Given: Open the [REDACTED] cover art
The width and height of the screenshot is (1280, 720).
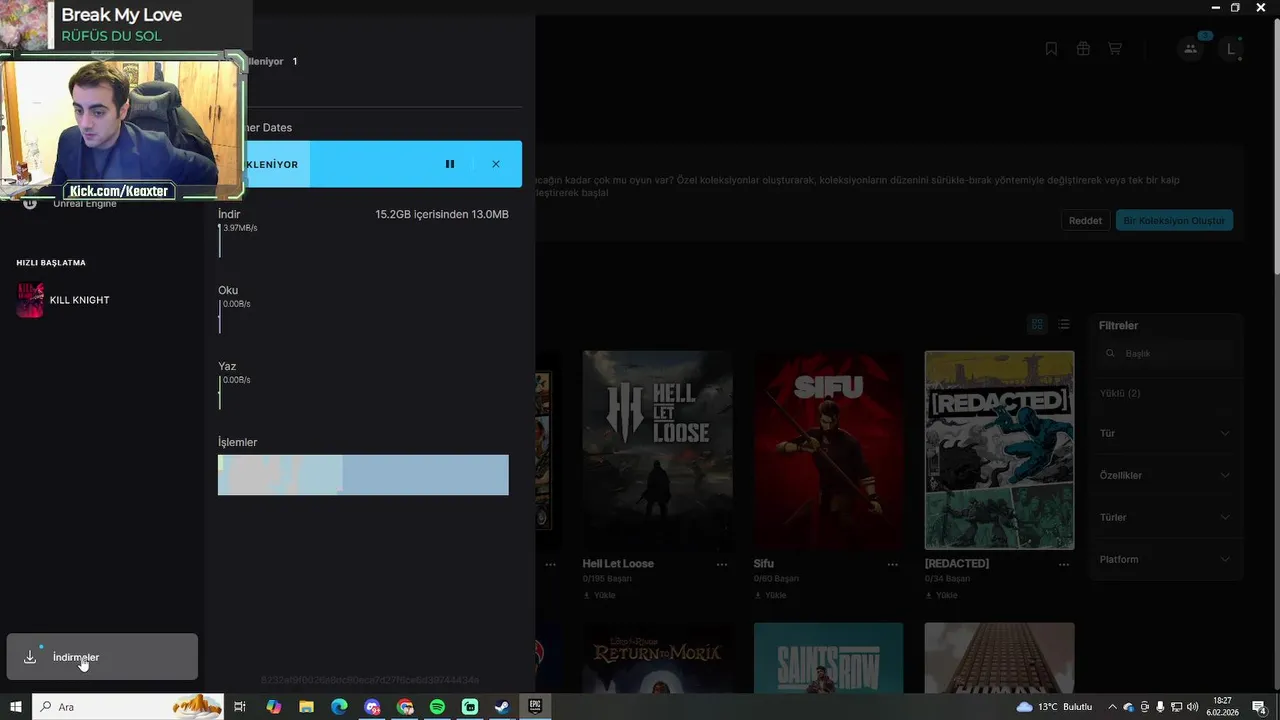Looking at the screenshot, I should coord(1000,450).
